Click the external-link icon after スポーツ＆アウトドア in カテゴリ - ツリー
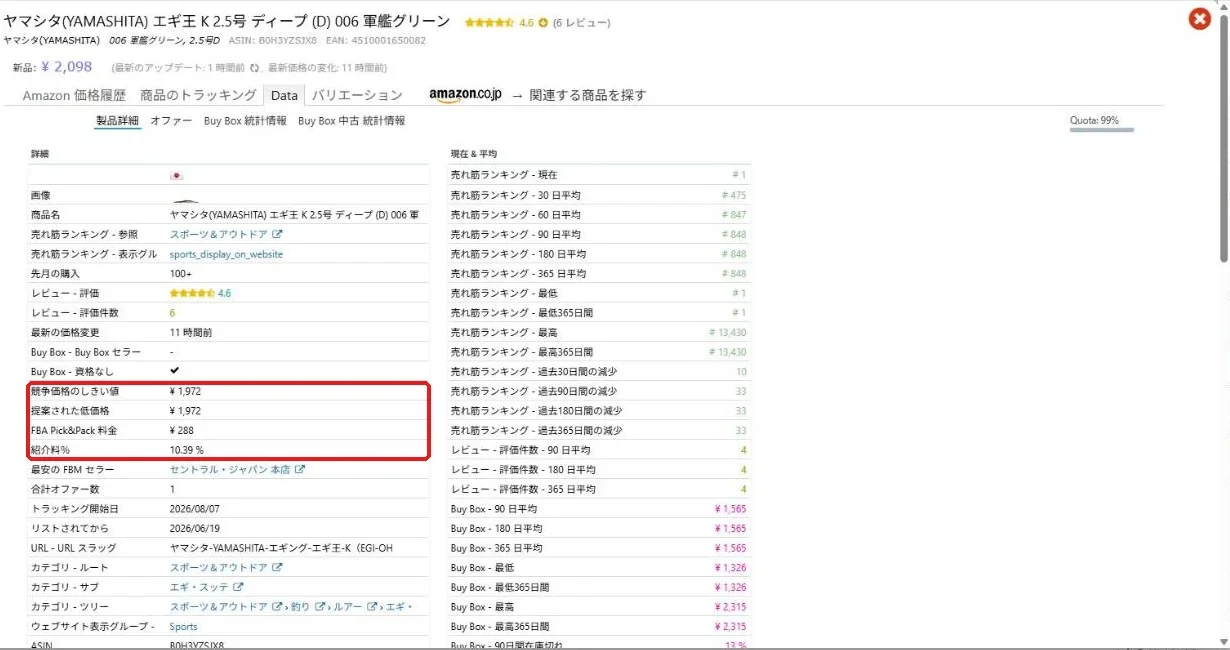The image size is (1230, 650). click(277, 606)
